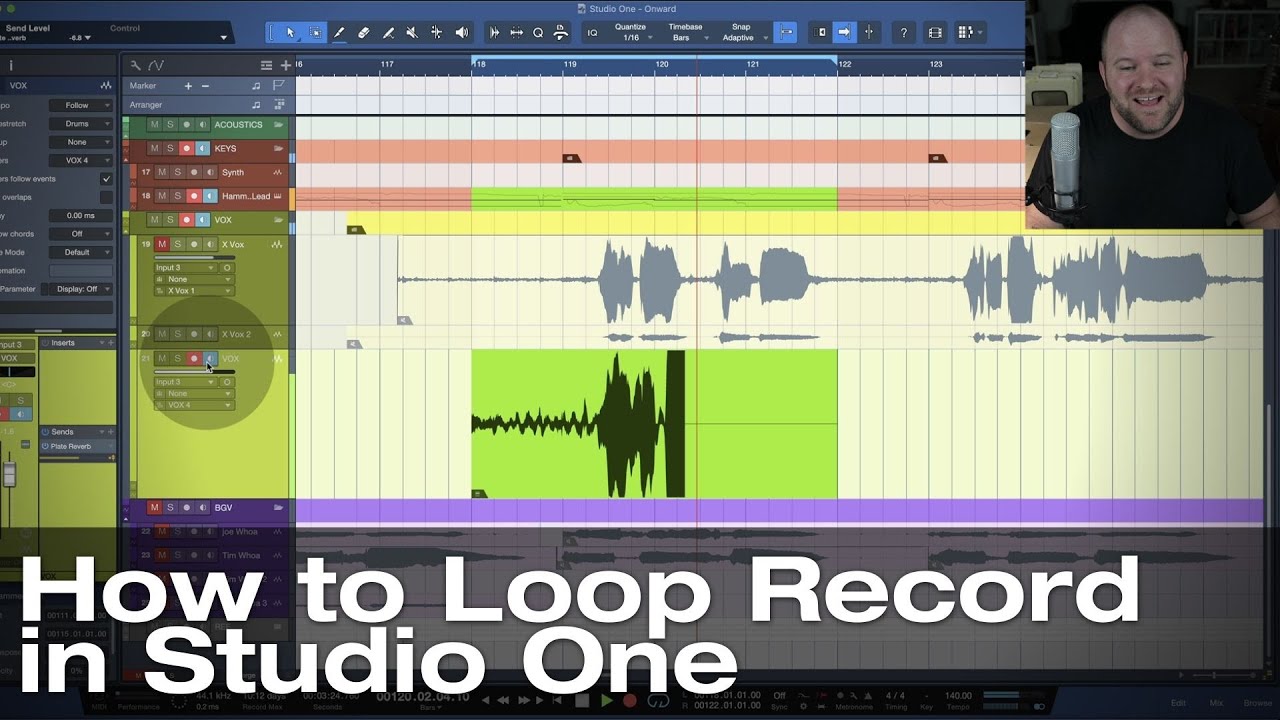This screenshot has width=1280, height=720.
Task: Toggle monitor on Hamm..Lead track
Action: [x=210, y=196]
